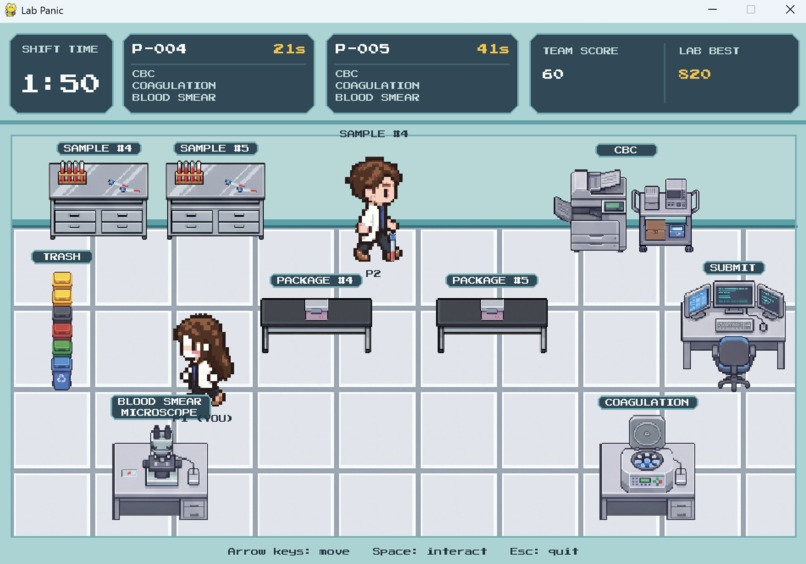806x564 pixels.
Task: Click the CBC station label
Action: [626, 150]
